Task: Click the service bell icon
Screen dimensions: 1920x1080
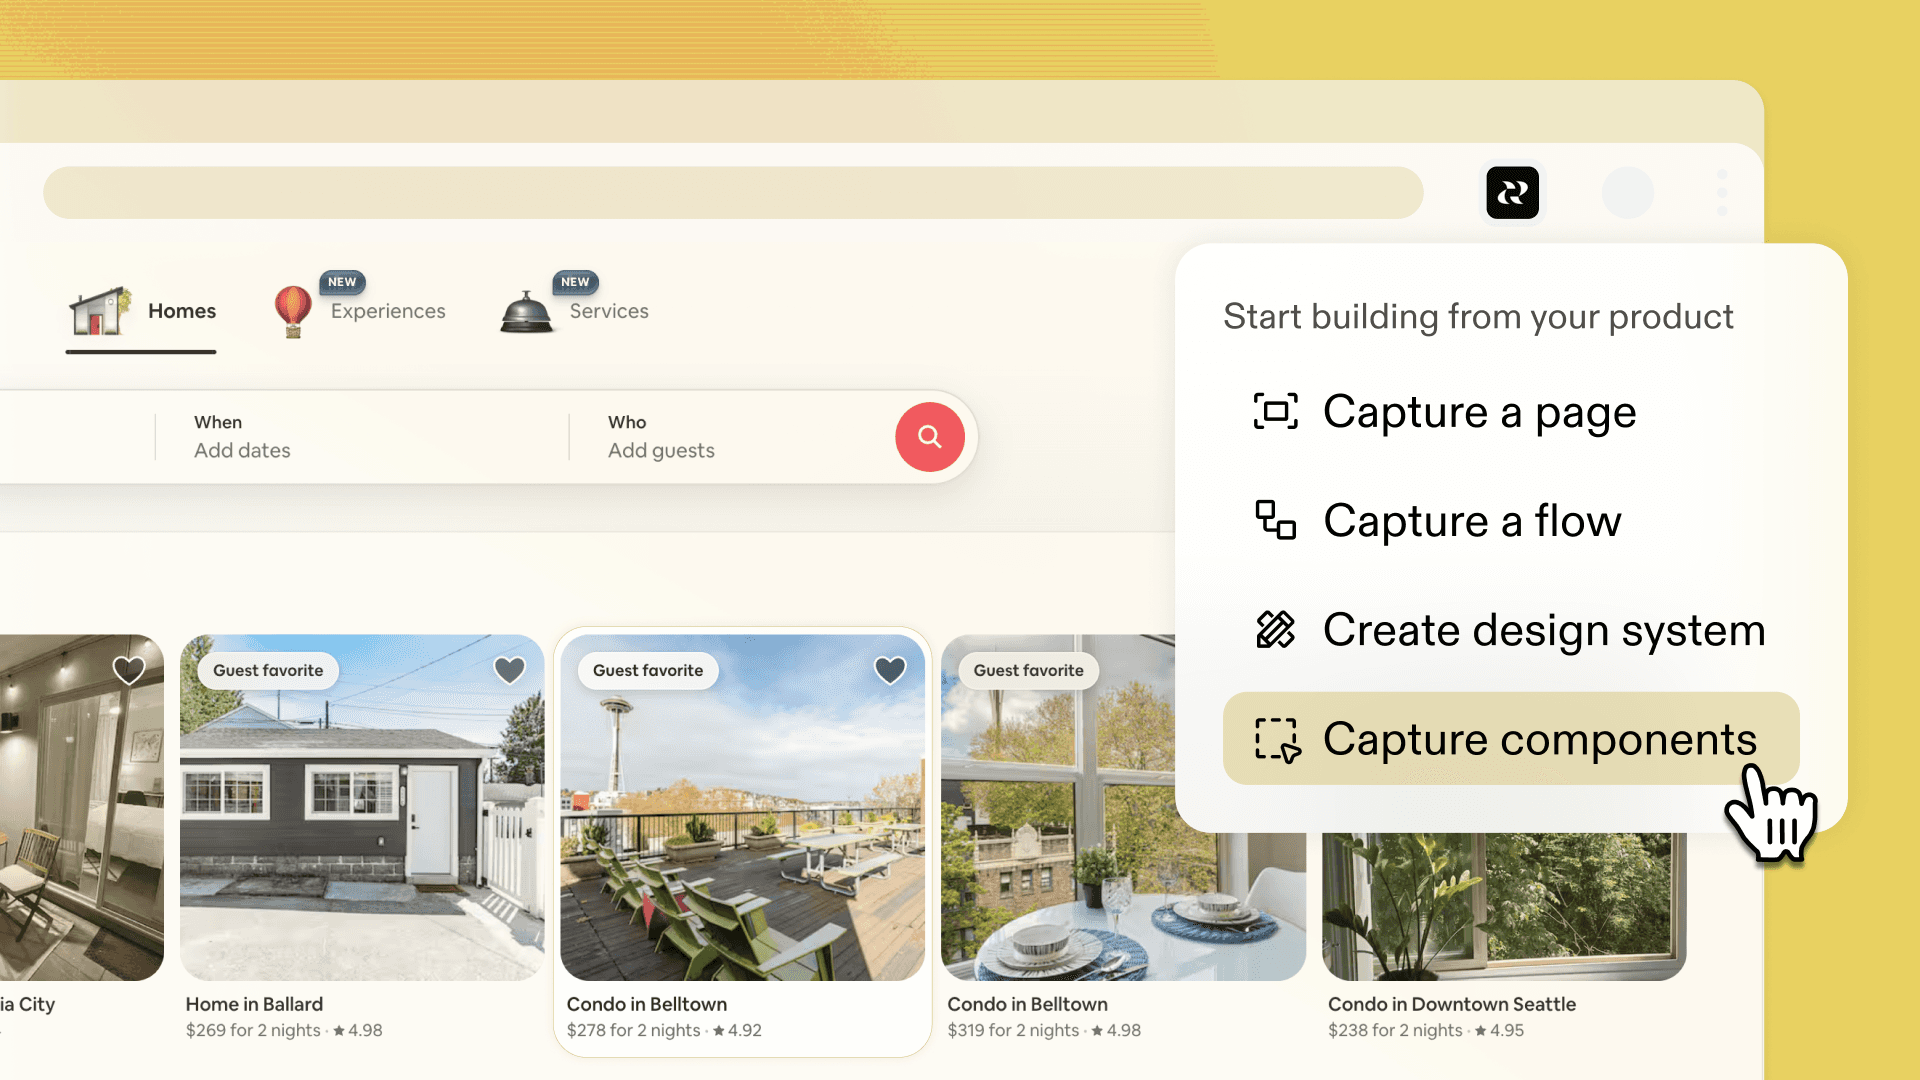Action: pos(526,312)
